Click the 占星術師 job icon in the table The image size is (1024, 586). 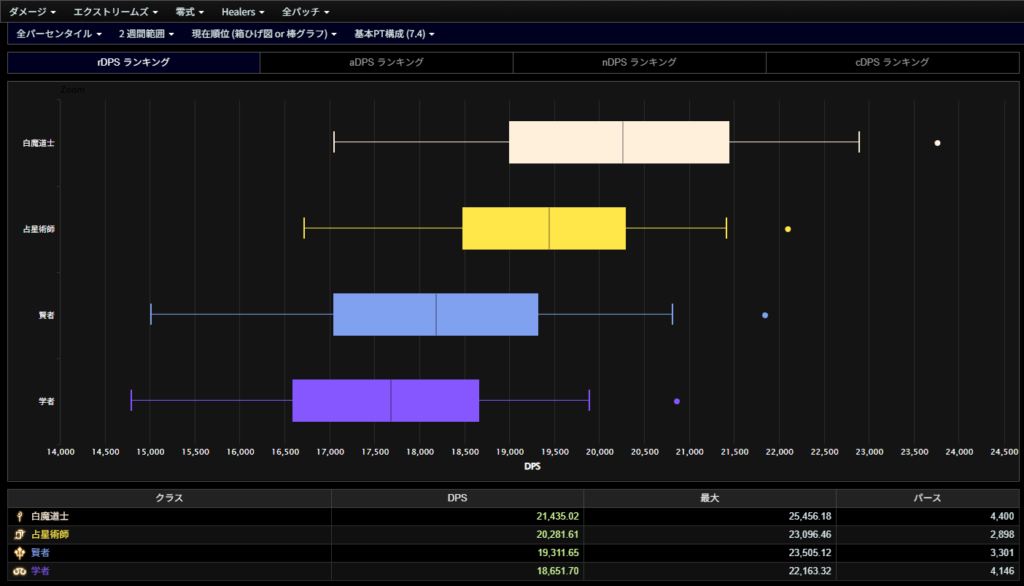(x=20, y=534)
